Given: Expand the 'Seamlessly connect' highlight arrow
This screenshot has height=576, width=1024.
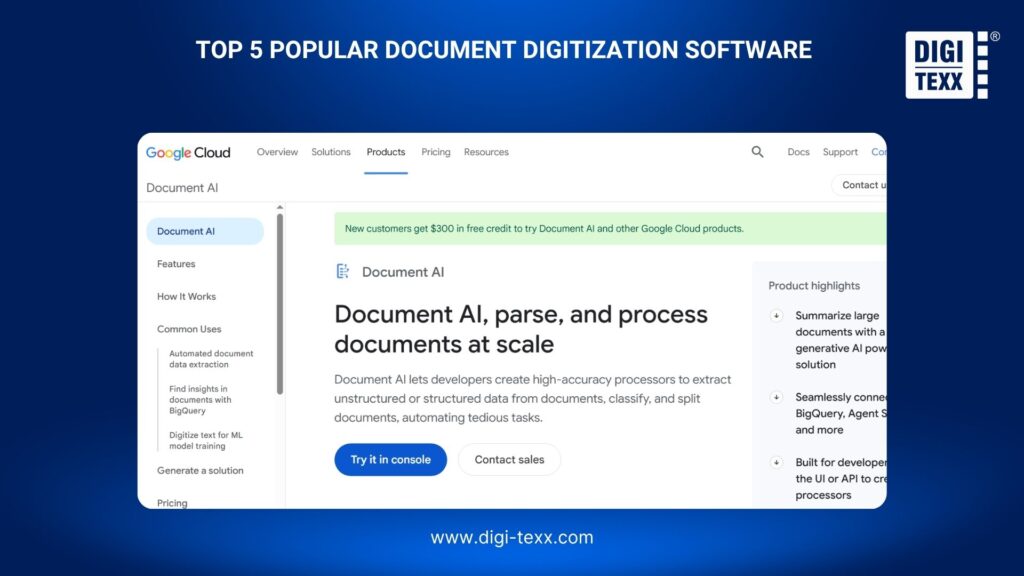Looking at the screenshot, I should point(776,397).
